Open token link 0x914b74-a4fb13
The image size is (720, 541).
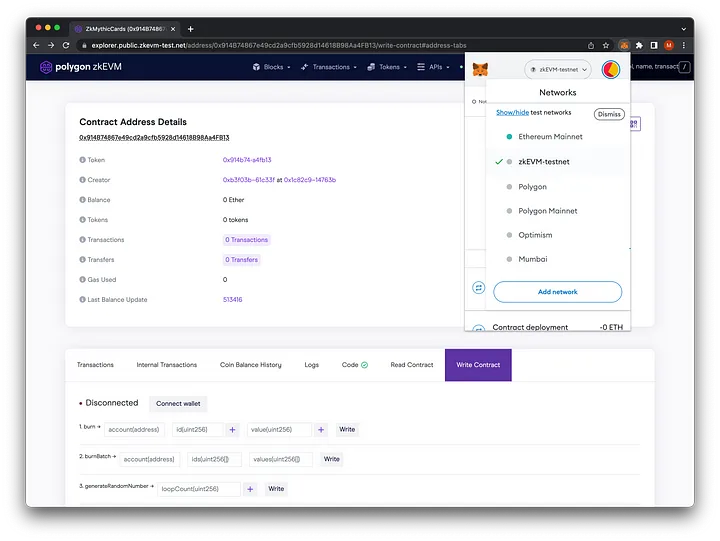(x=247, y=160)
